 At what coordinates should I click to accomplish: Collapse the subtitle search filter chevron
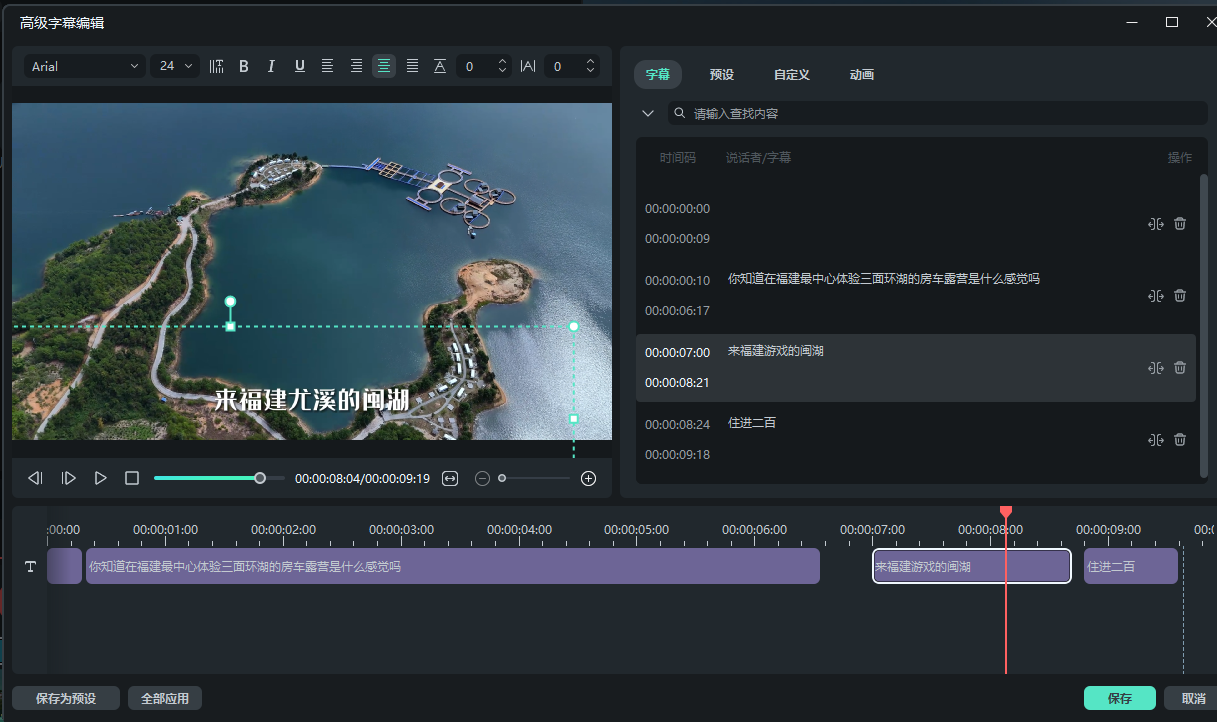coord(648,113)
